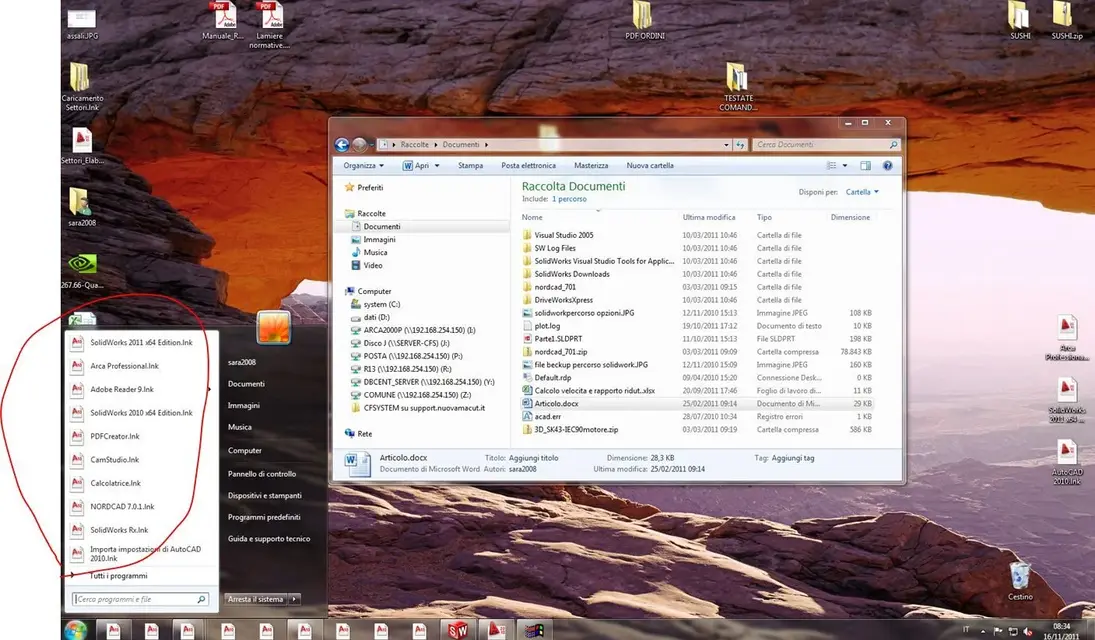Click the Nuova cartella button
This screenshot has height=640, width=1095.
649,166
